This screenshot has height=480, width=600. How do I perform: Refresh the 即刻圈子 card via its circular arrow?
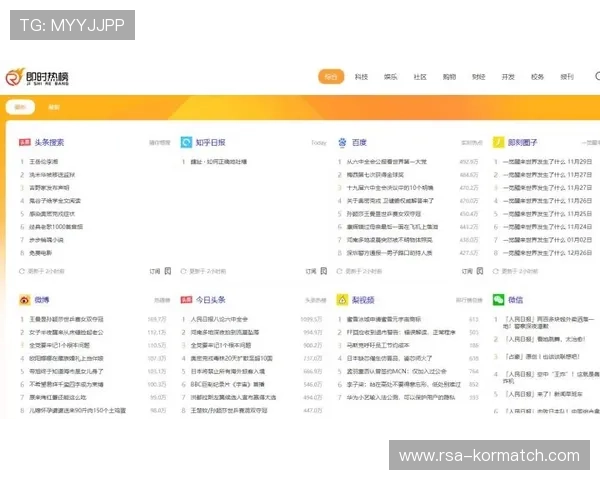click(x=496, y=271)
